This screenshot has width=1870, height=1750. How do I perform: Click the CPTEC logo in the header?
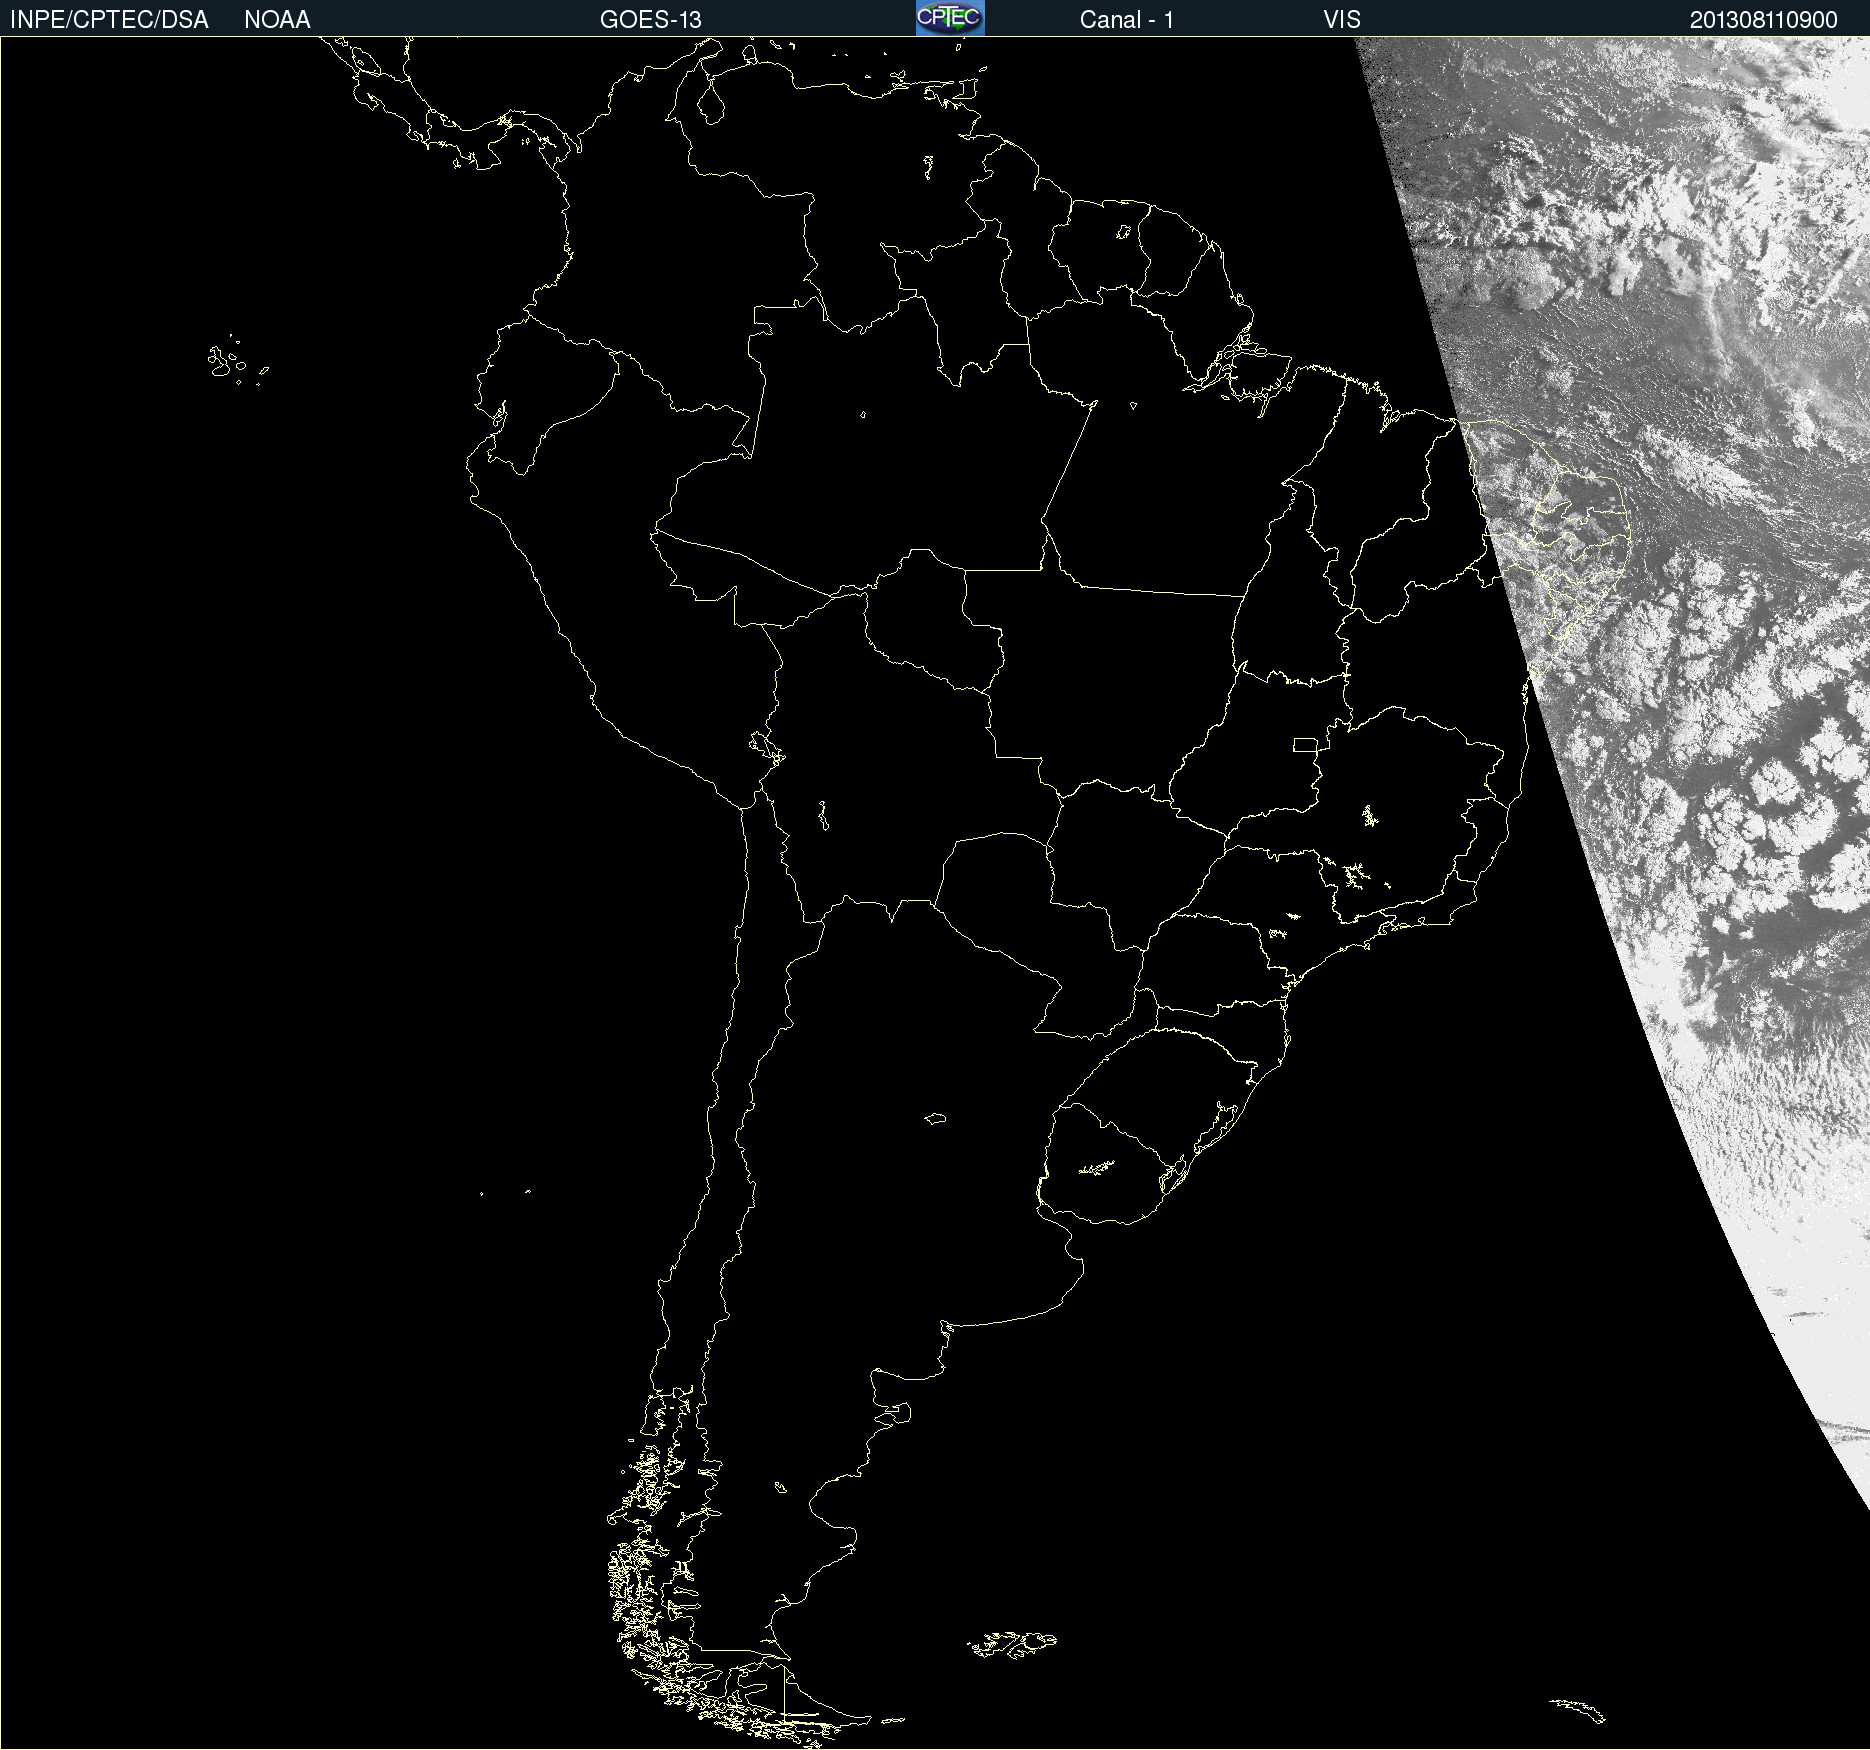point(950,18)
